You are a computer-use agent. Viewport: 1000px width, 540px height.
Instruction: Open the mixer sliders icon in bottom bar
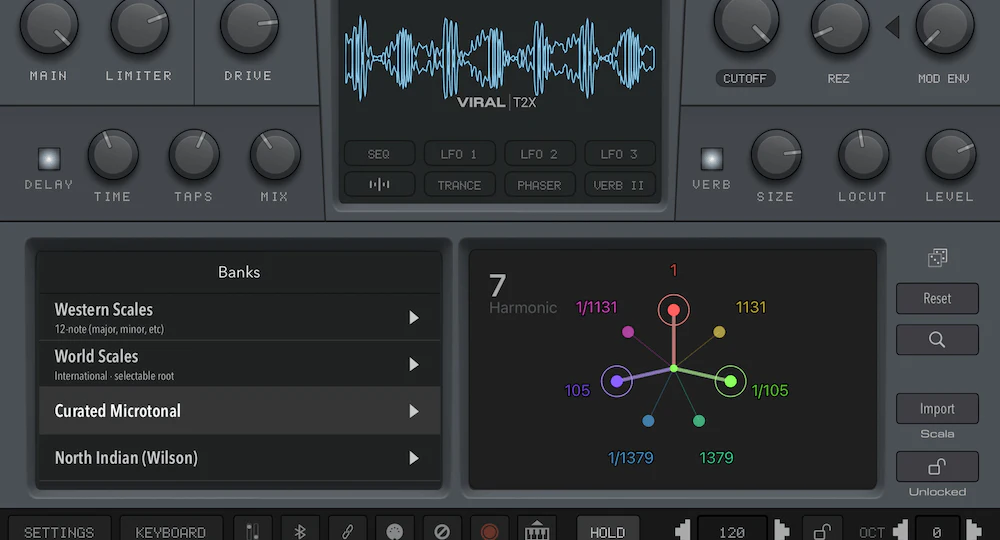253,530
